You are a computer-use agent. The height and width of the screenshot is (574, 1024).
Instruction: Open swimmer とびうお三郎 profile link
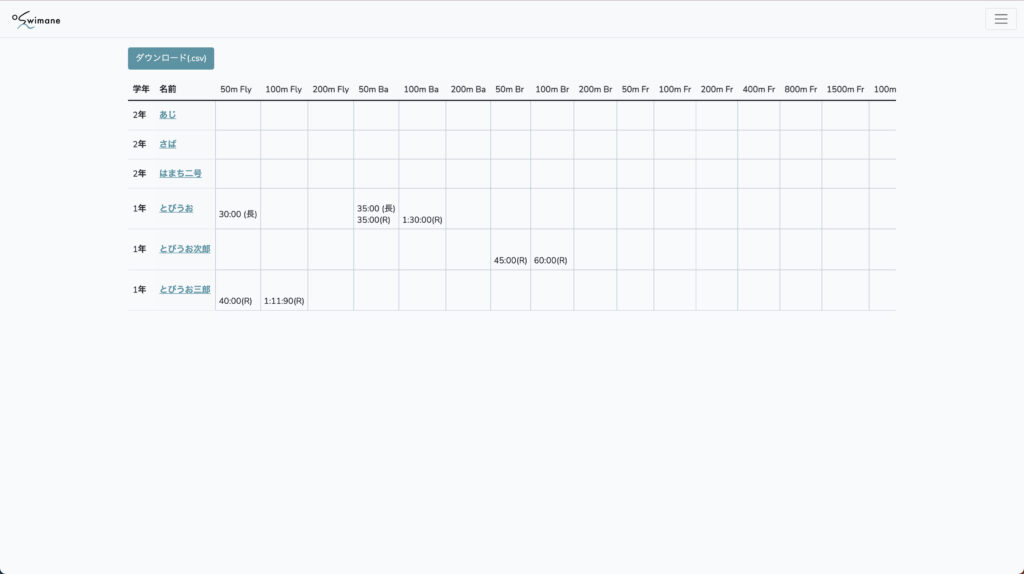[x=185, y=289]
